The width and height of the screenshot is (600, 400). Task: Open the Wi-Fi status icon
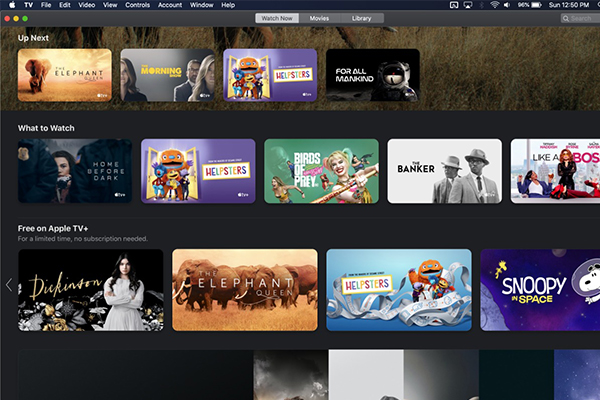495,5
